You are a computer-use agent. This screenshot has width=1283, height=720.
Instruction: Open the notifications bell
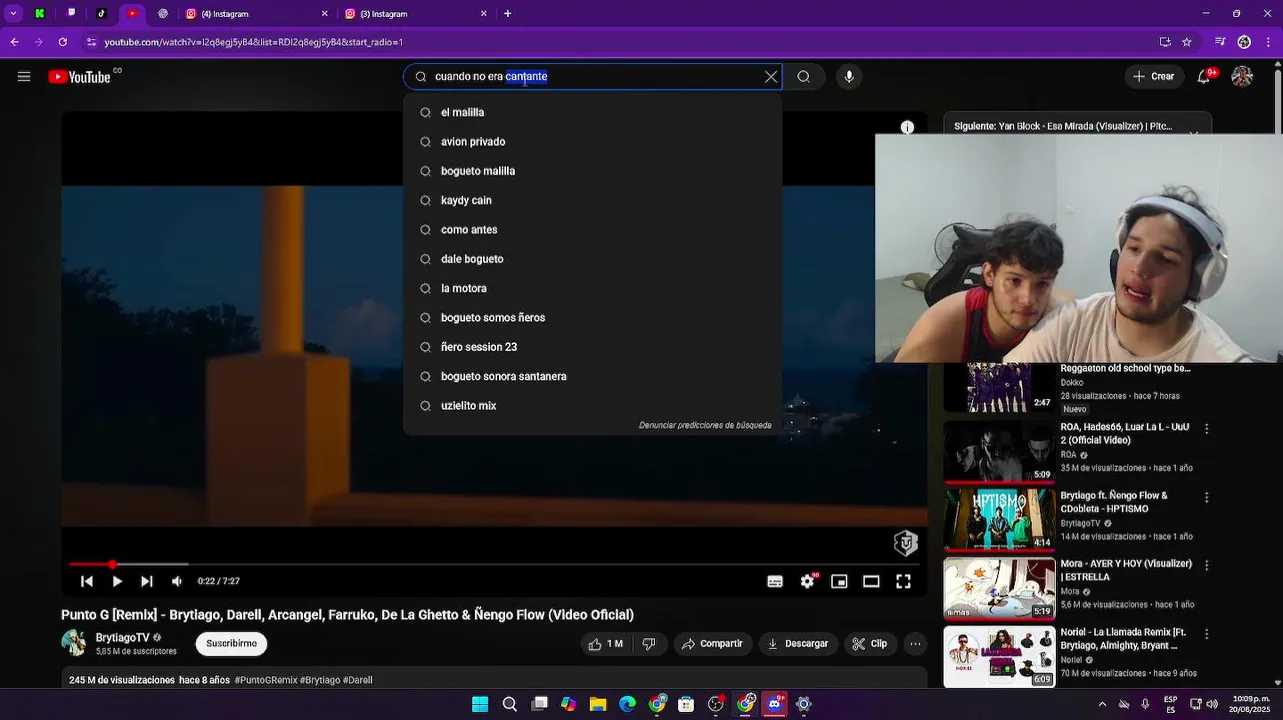pos(1205,77)
